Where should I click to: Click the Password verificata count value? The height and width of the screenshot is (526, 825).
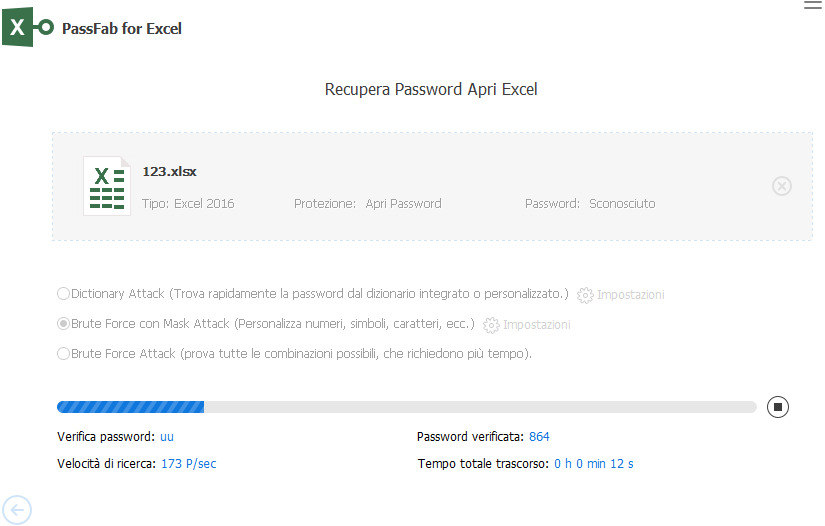[x=539, y=437]
